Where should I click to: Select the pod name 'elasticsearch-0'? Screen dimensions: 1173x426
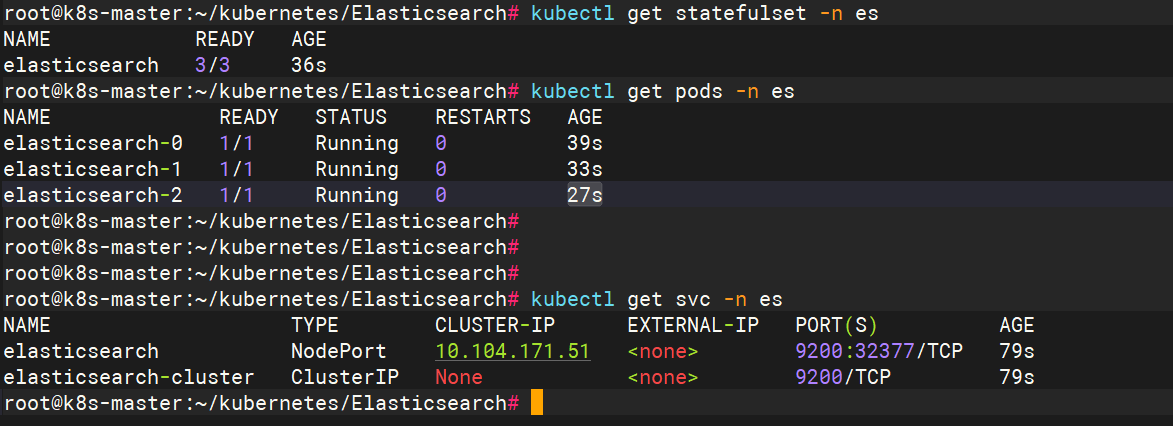[x=93, y=143]
